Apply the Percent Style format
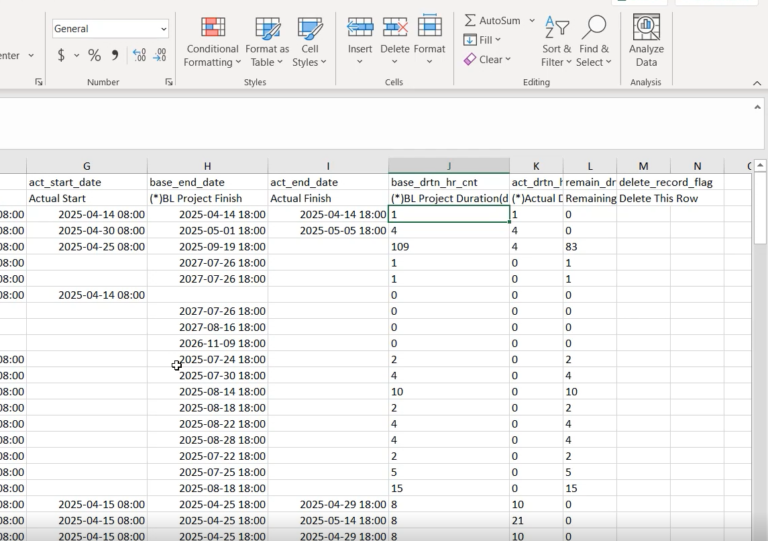The width and height of the screenshot is (768, 541). tap(95, 55)
